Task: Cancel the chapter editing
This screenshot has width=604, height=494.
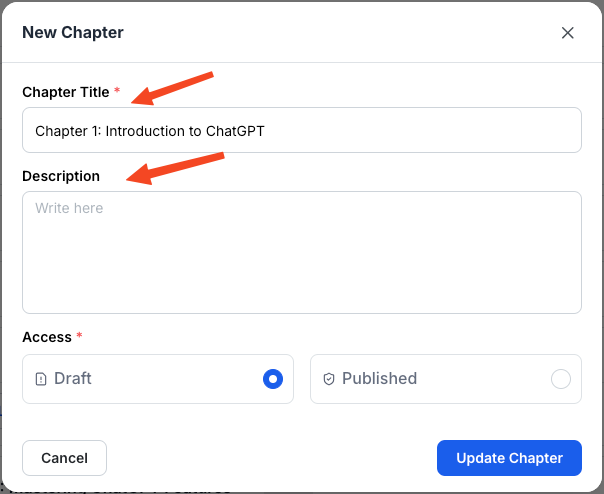Action: pos(64,458)
